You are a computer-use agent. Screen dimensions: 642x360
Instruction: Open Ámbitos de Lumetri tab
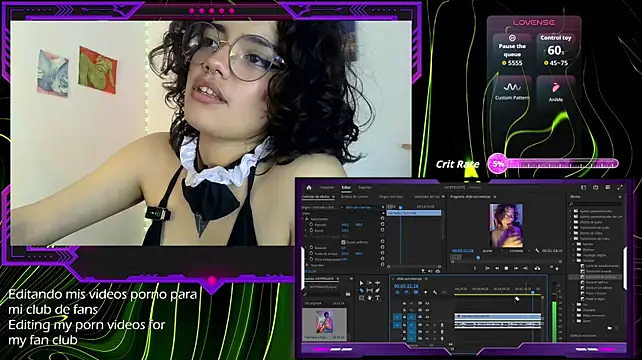pyautogui.click(x=354, y=197)
